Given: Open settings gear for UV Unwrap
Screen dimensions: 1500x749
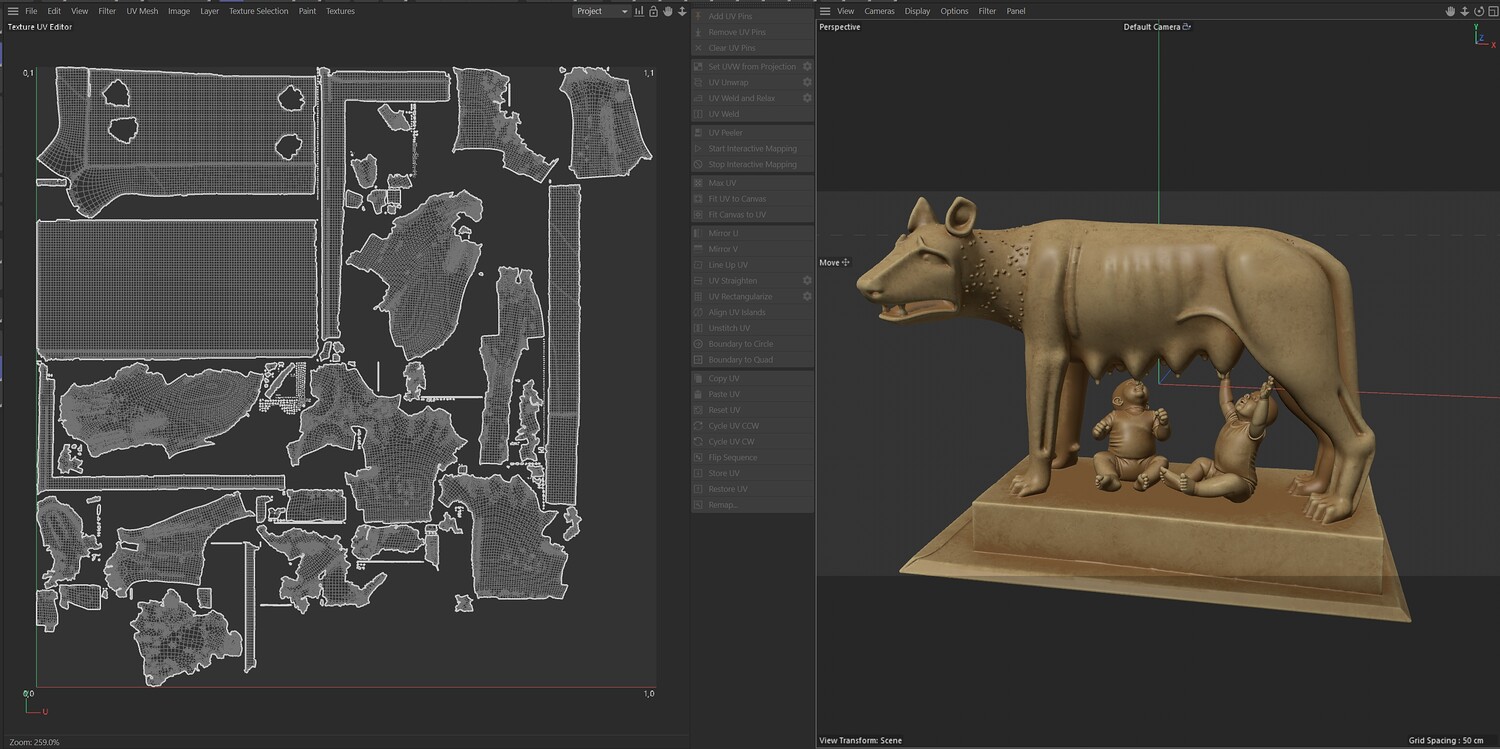Looking at the screenshot, I should (807, 82).
